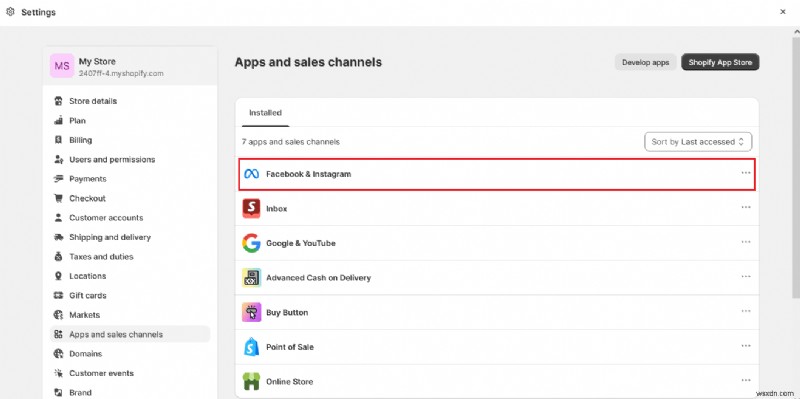Click the Plan chart icon
The height and width of the screenshot is (399, 800).
coord(58,120)
